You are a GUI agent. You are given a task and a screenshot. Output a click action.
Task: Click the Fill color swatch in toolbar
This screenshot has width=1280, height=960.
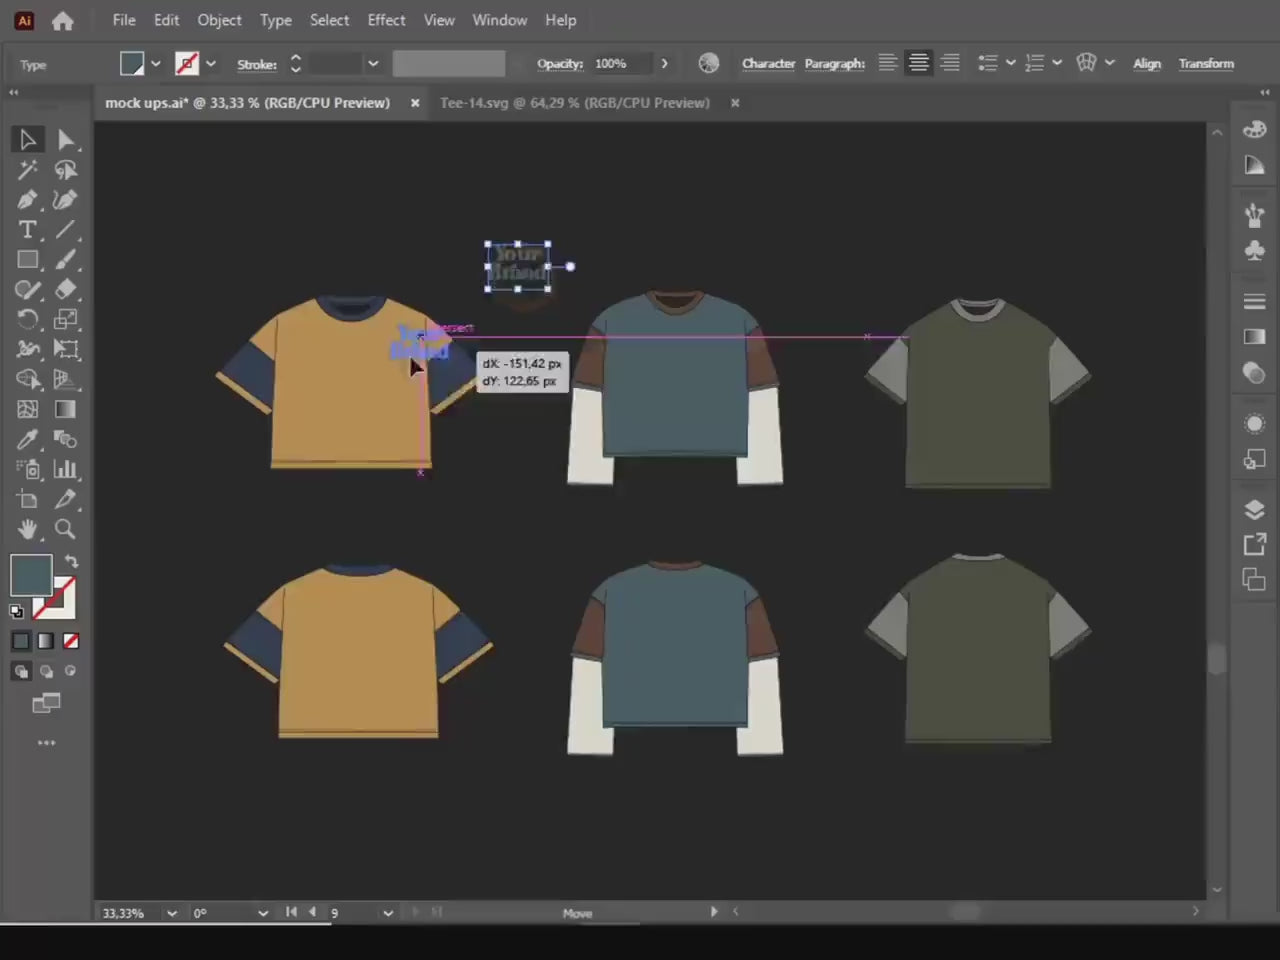[31, 575]
